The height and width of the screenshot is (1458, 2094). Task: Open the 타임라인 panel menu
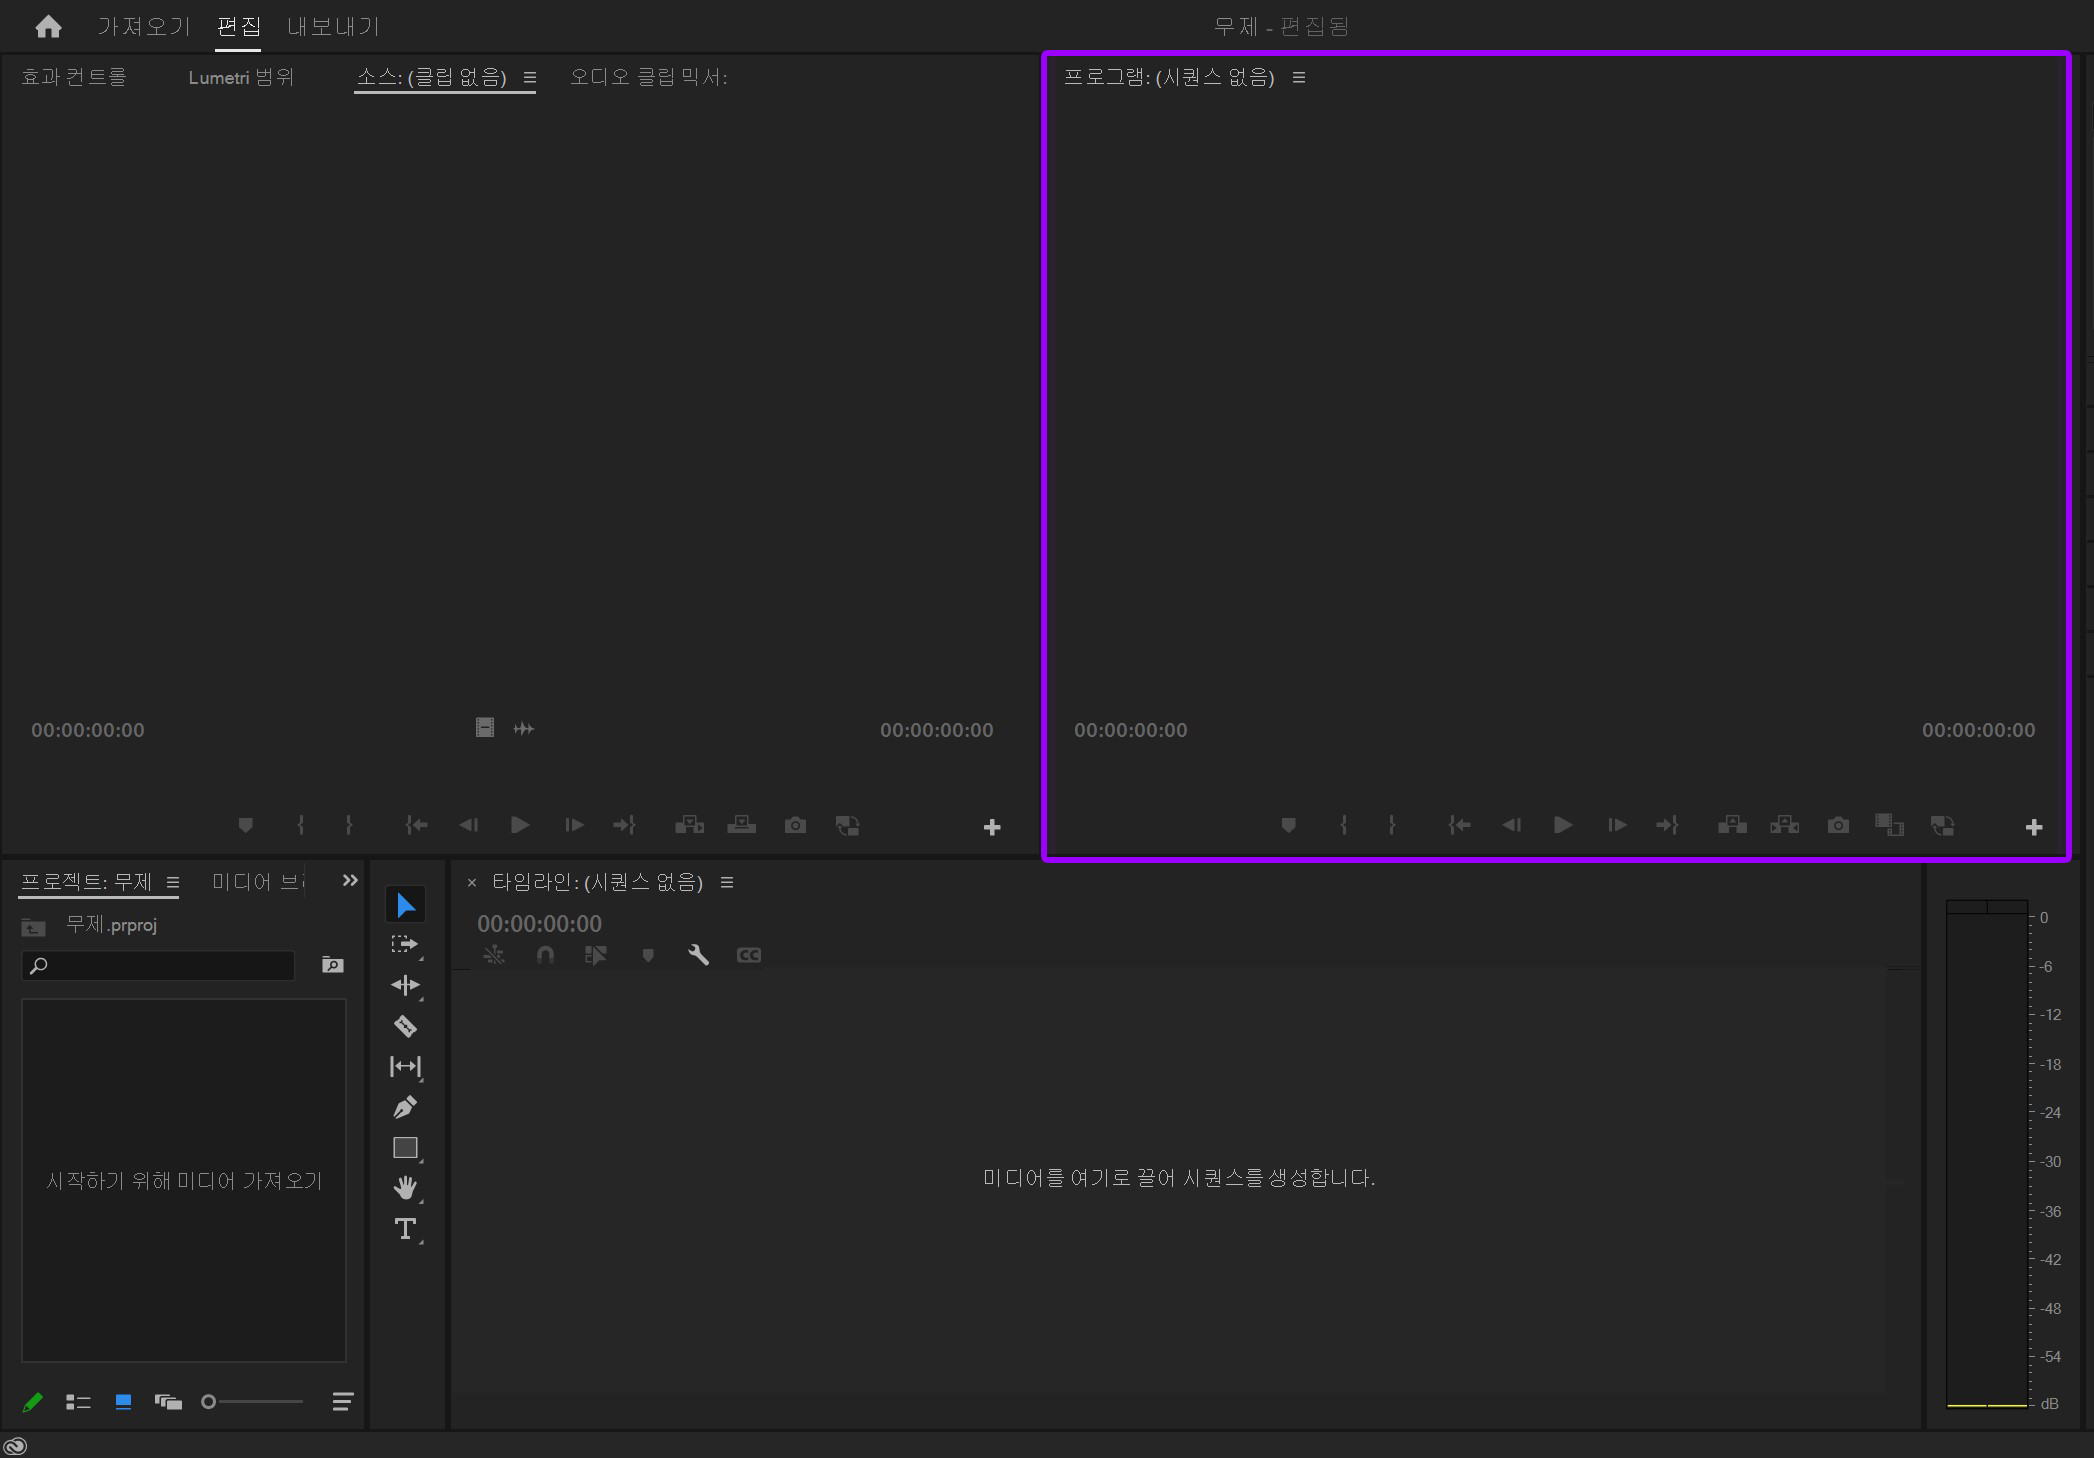tap(727, 882)
